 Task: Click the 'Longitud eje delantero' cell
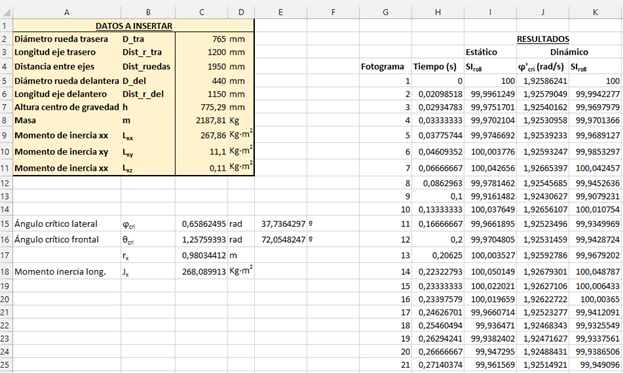[x=67, y=94]
